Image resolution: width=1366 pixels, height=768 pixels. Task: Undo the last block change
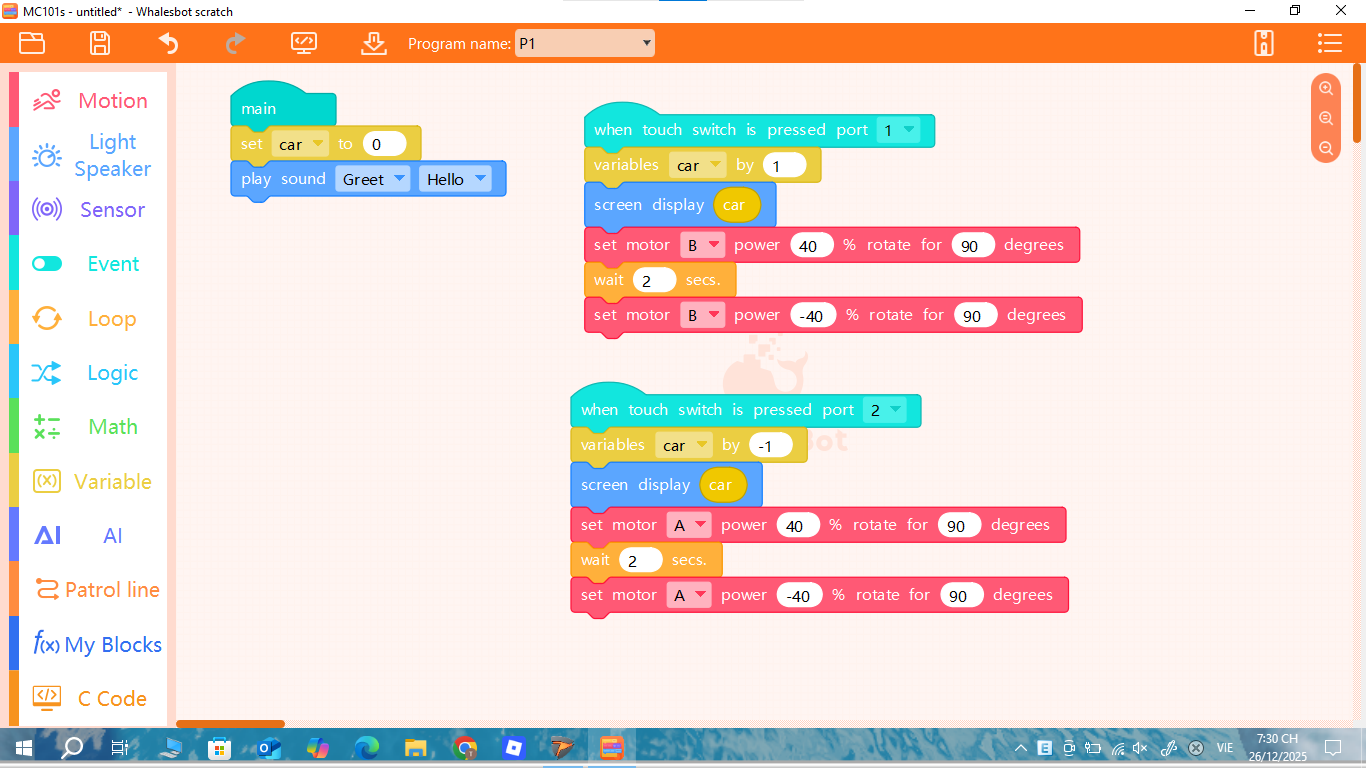pyautogui.click(x=168, y=43)
